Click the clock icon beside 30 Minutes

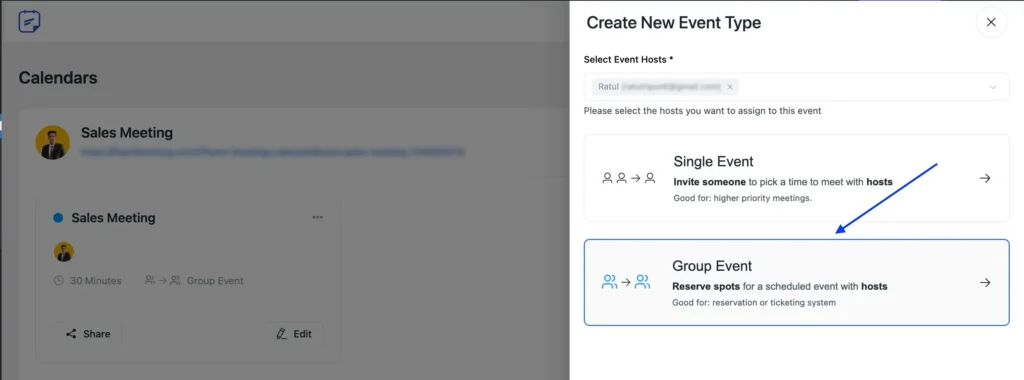59,281
